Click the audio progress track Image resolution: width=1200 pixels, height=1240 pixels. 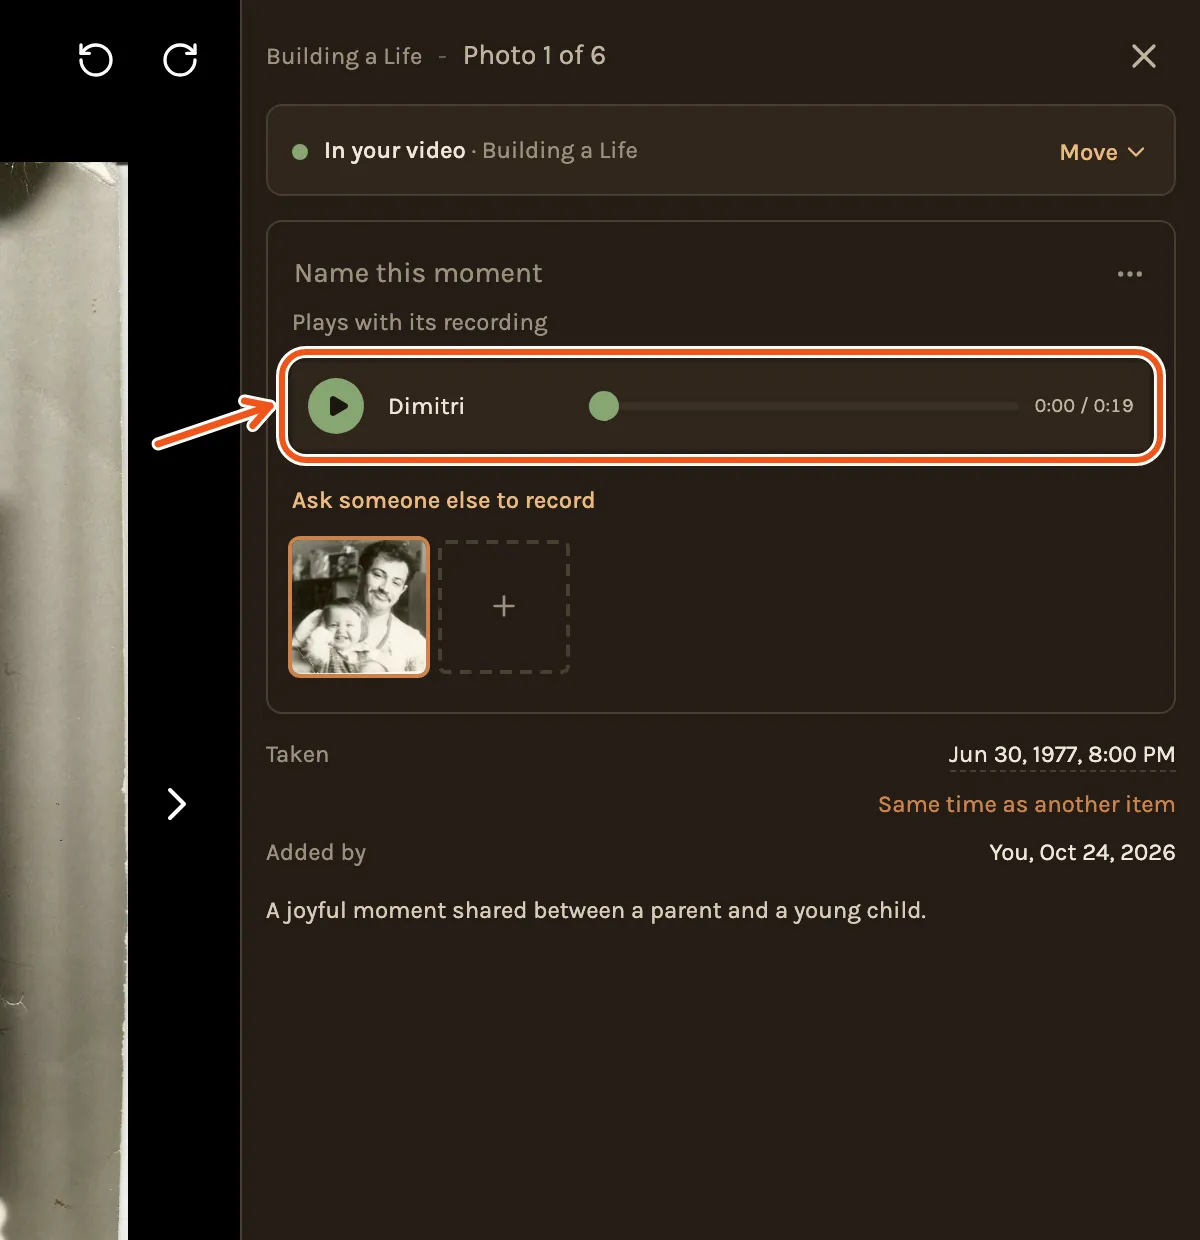tap(804, 406)
